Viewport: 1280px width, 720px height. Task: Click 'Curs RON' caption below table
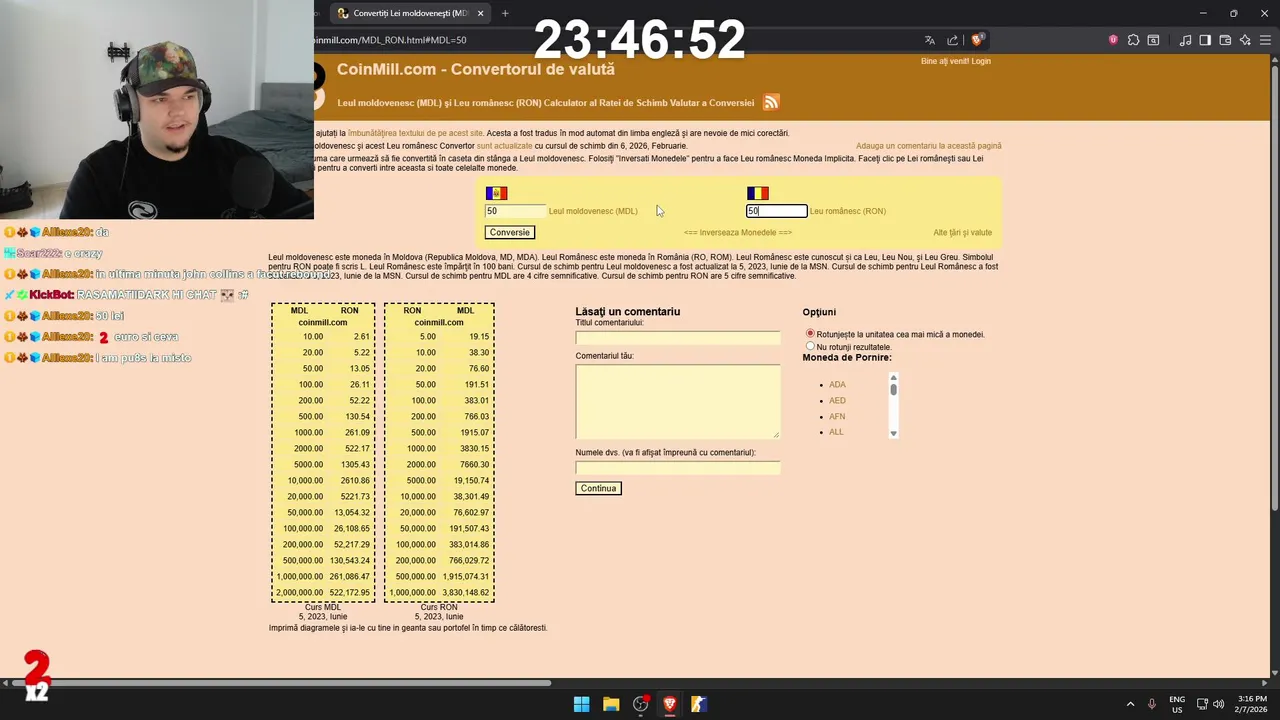[439, 607]
